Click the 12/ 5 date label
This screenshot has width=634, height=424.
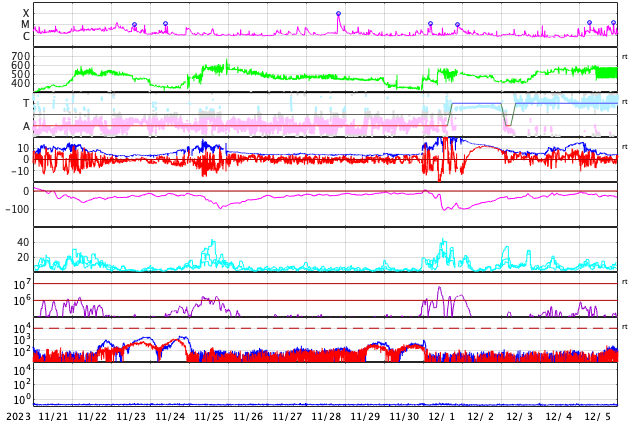[x=598, y=417]
